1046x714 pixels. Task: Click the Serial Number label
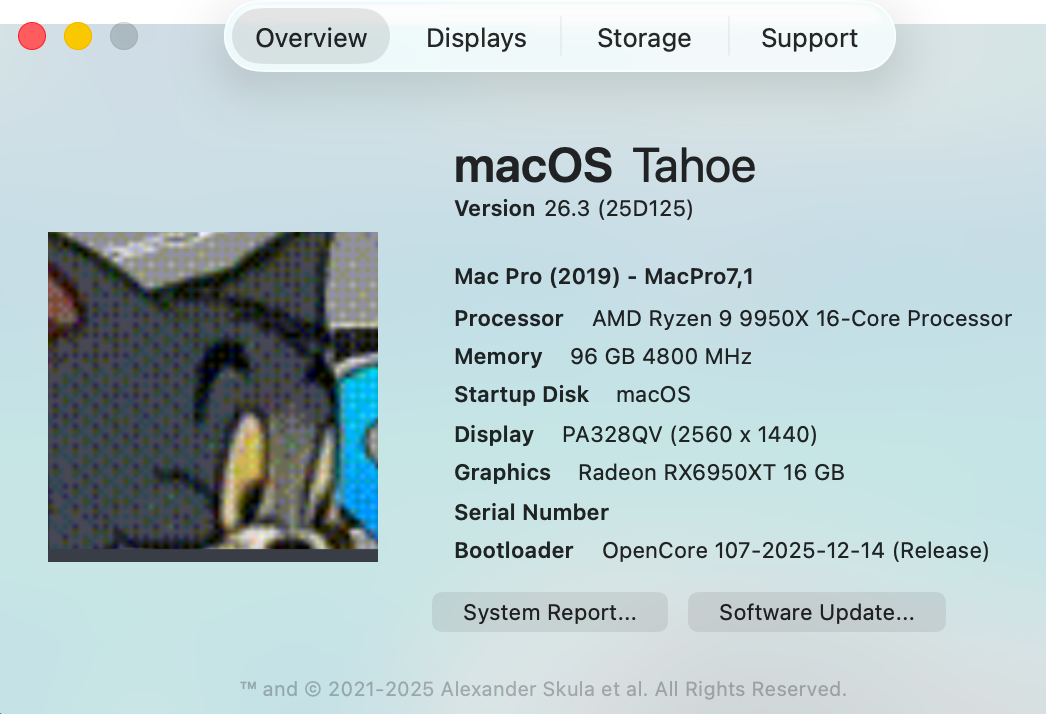(531, 513)
